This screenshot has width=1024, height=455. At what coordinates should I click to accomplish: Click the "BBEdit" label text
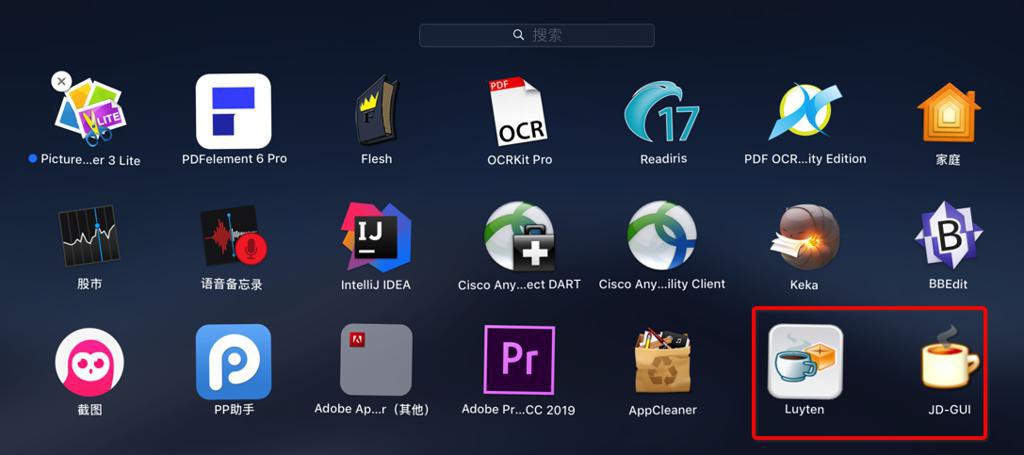tap(948, 284)
